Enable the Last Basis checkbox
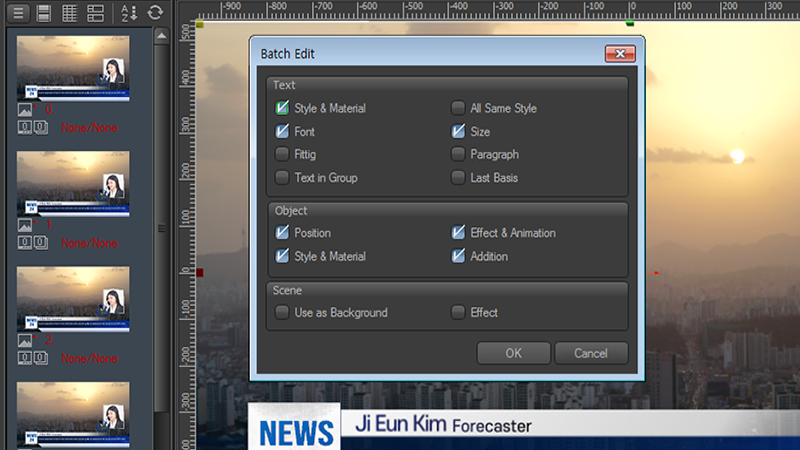This screenshot has width=800, height=450. pos(458,177)
